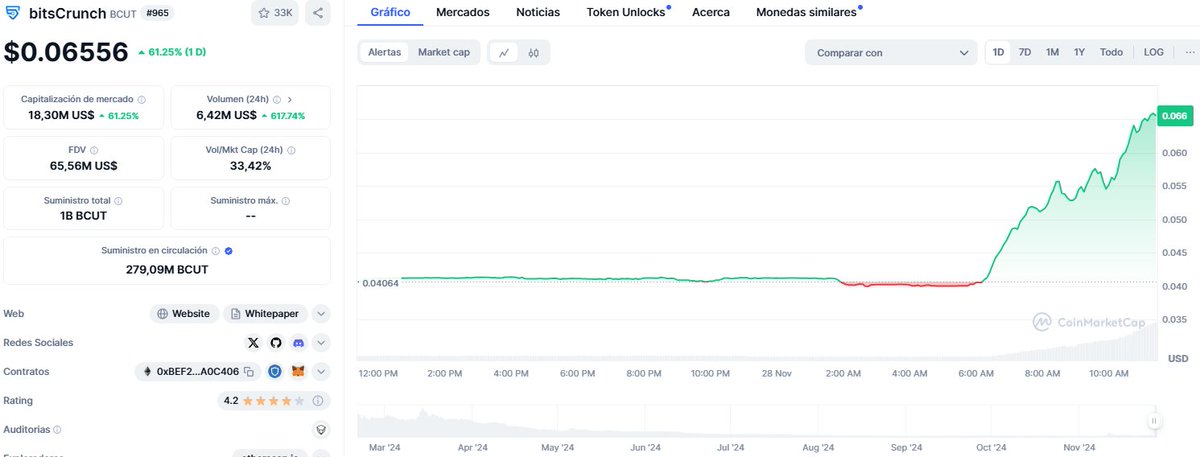Click the blue shield security icon
This screenshot has height=457, width=1200.
[274, 371]
